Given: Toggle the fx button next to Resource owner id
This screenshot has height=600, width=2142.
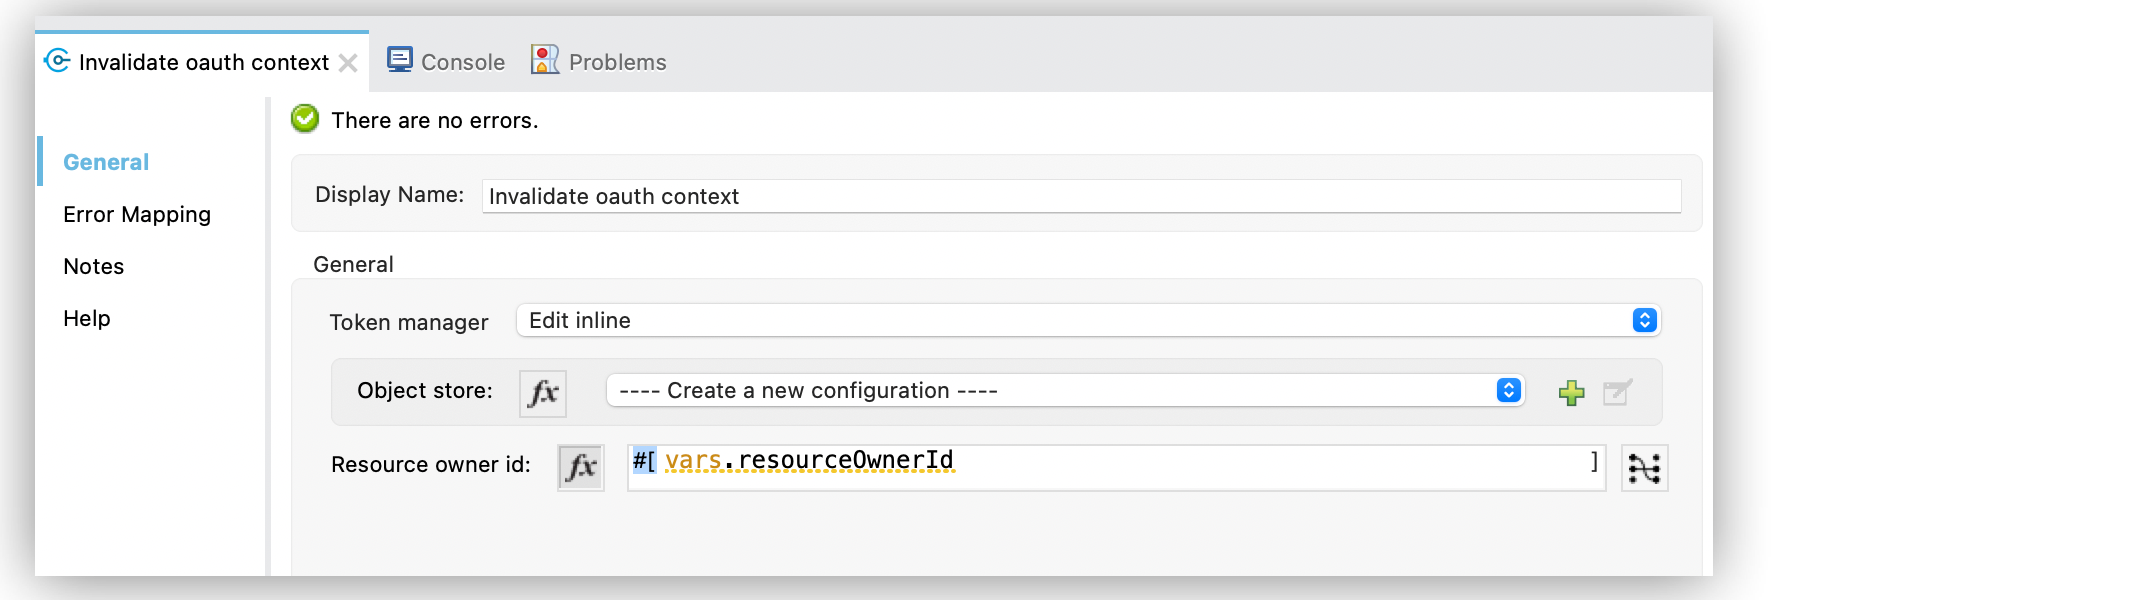Looking at the screenshot, I should pos(581,467).
